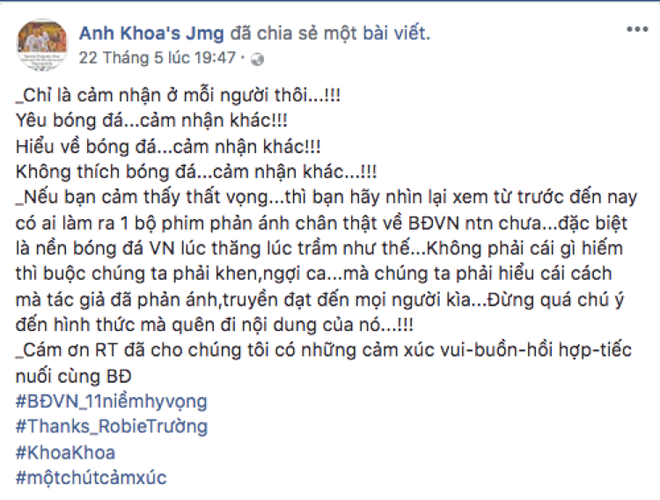Click the line 'Không thích bóng đá...cảm nhận khác'

click(x=196, y=172)
